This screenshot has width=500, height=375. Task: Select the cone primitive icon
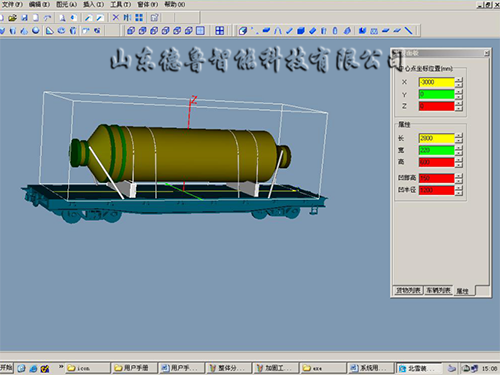(24, 31)
